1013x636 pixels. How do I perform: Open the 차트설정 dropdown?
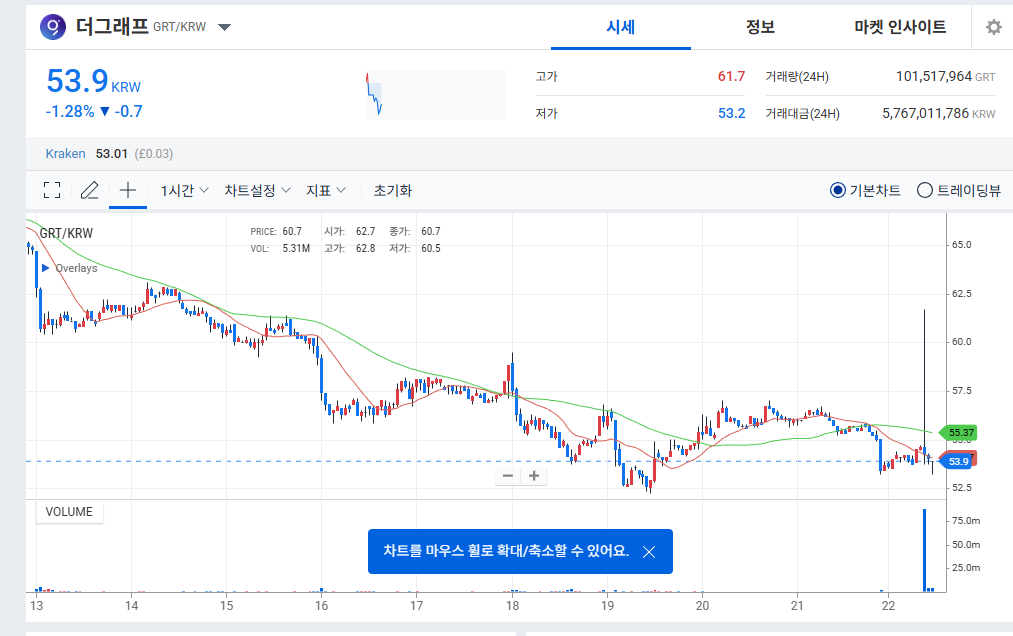[257, 190]
